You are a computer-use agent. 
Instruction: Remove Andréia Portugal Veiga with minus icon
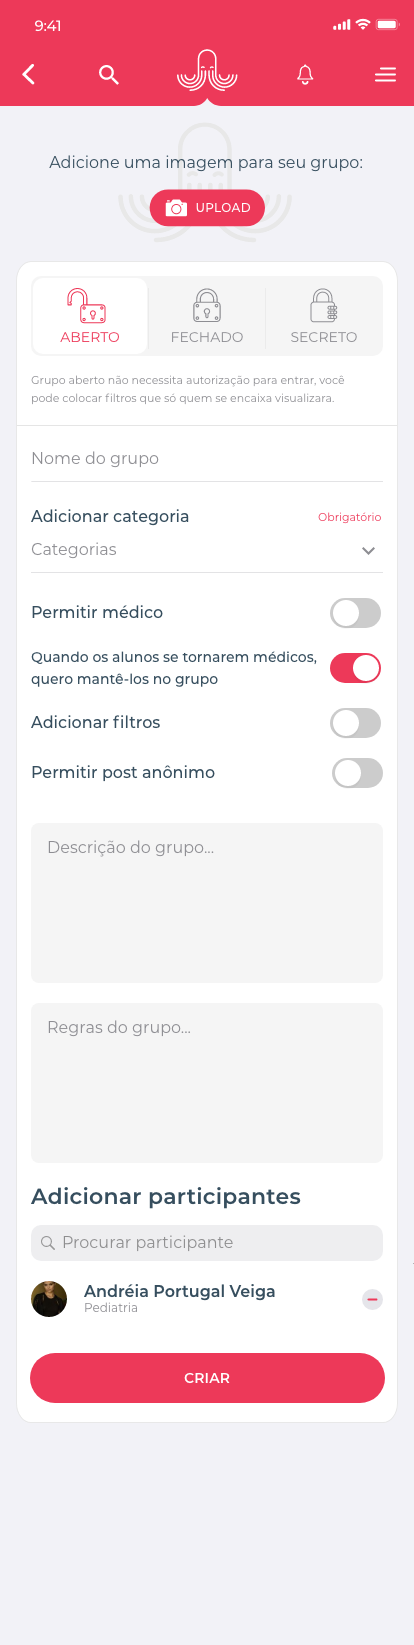tap(372, 1299)
